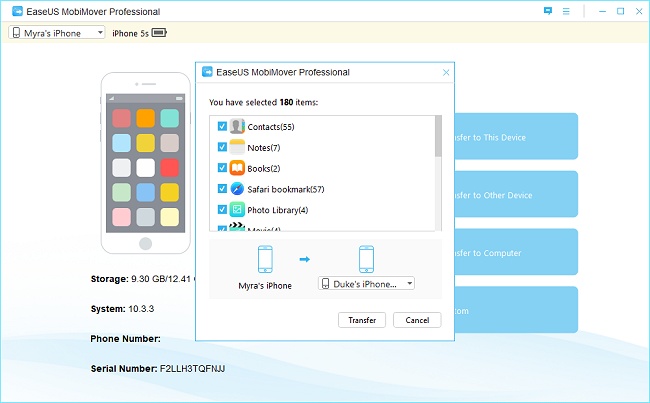Select Transfer to Computer tile
This screenshot has height=403, width=650.
pyautogui.click(x=516, y=252)
